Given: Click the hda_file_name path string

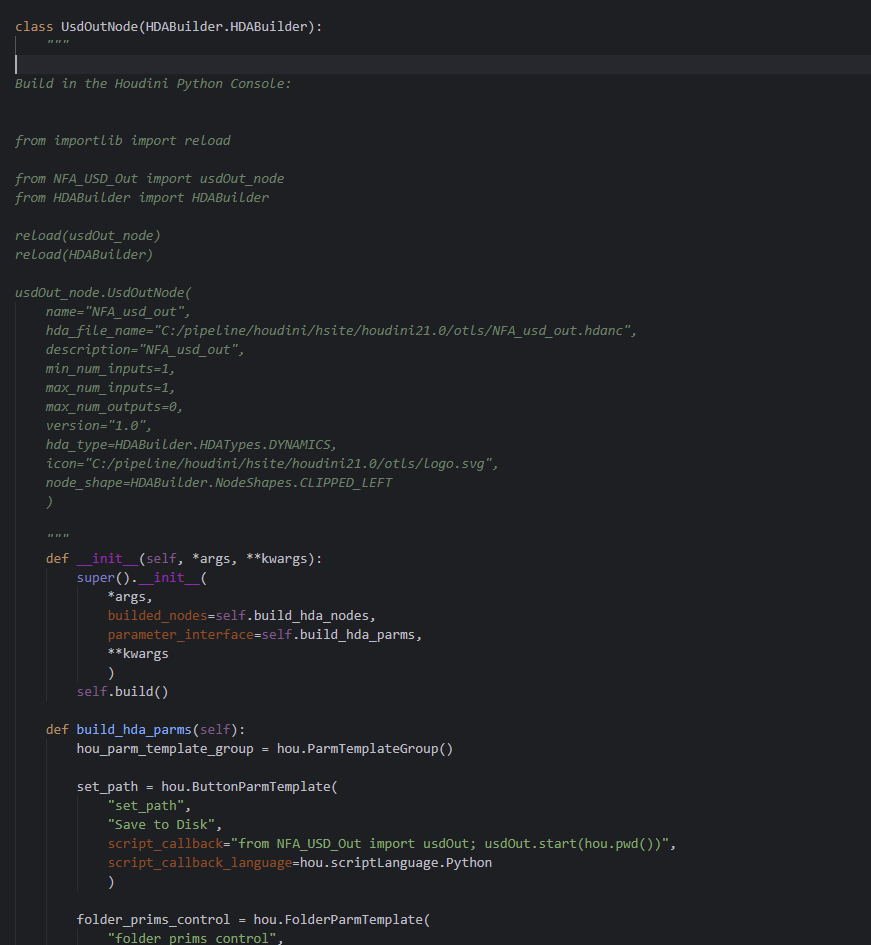Looking at the screenshot, I should pyautogui.click(x=392, y=330).
